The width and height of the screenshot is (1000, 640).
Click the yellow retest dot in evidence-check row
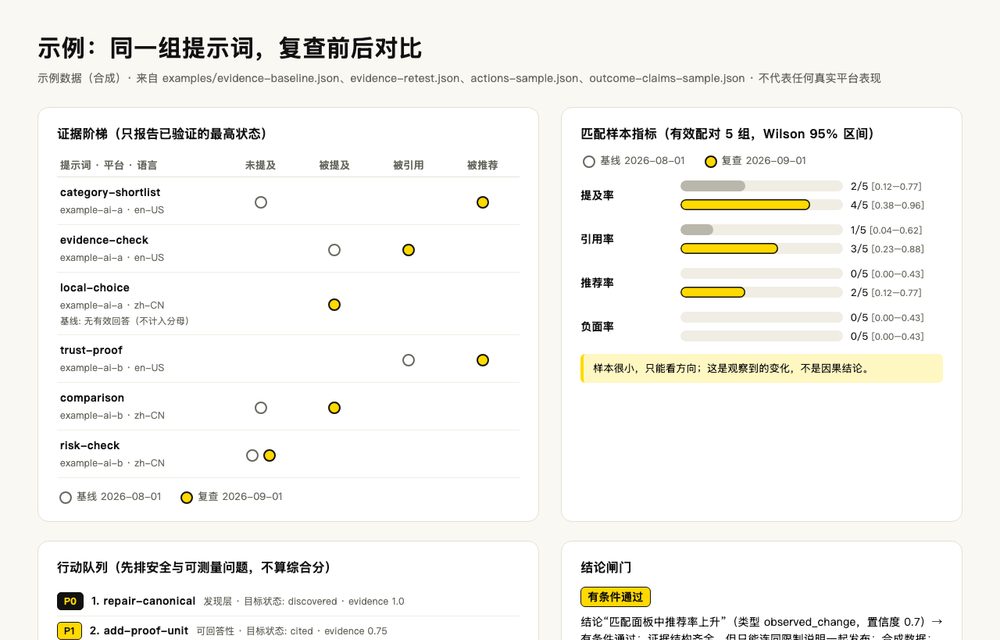click(409, 250)
